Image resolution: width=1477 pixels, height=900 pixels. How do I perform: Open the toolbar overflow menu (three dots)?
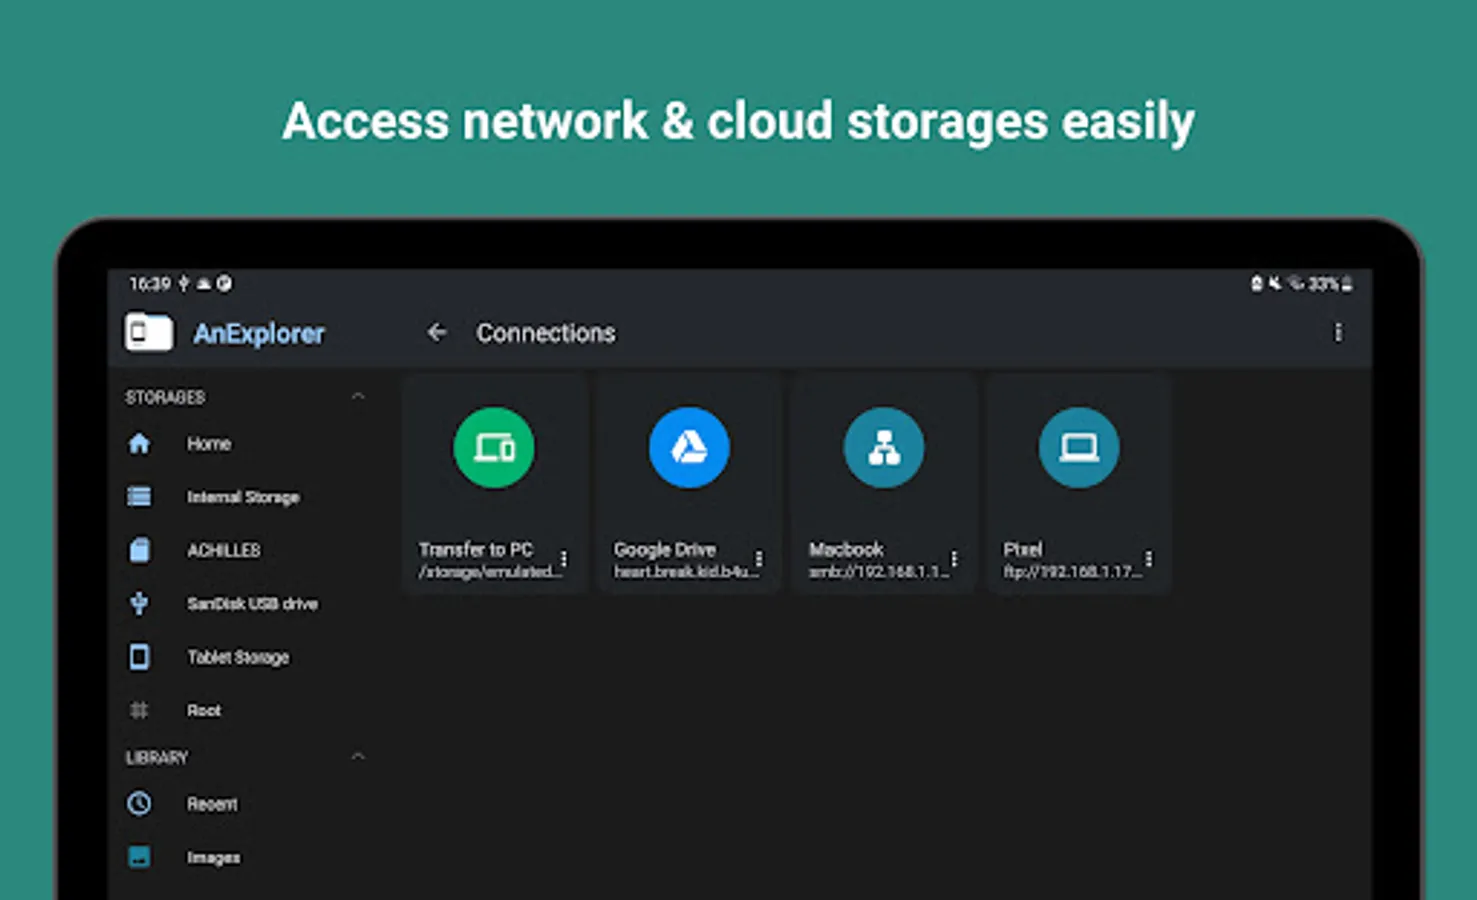(1338, 333)
